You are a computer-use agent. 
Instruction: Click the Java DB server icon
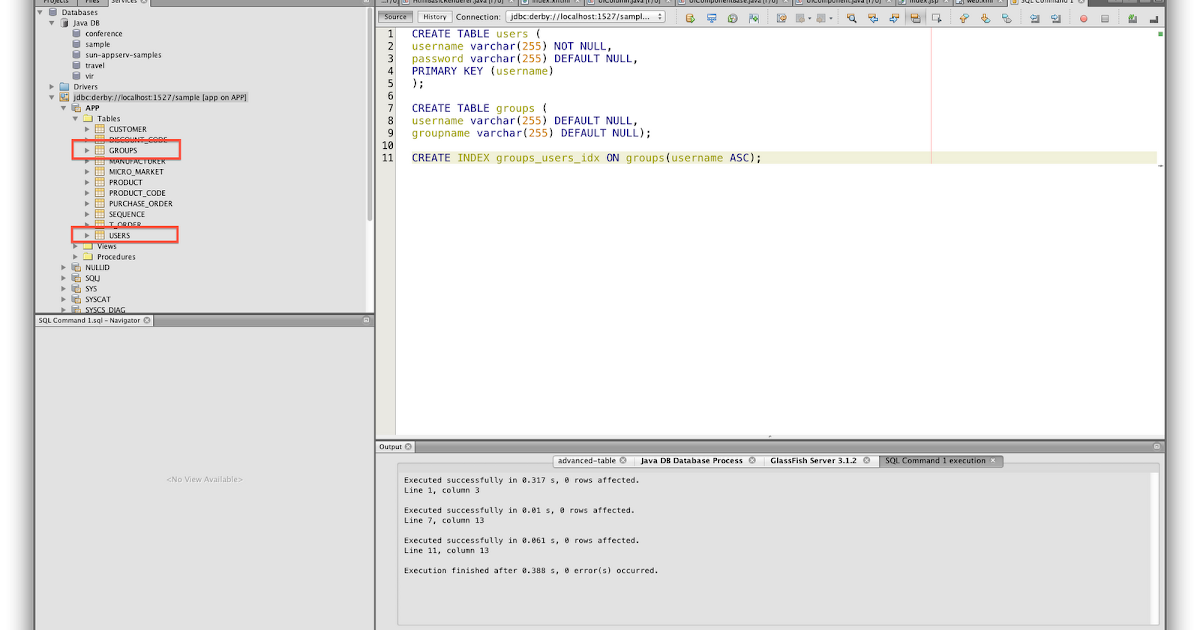(64, 23)
